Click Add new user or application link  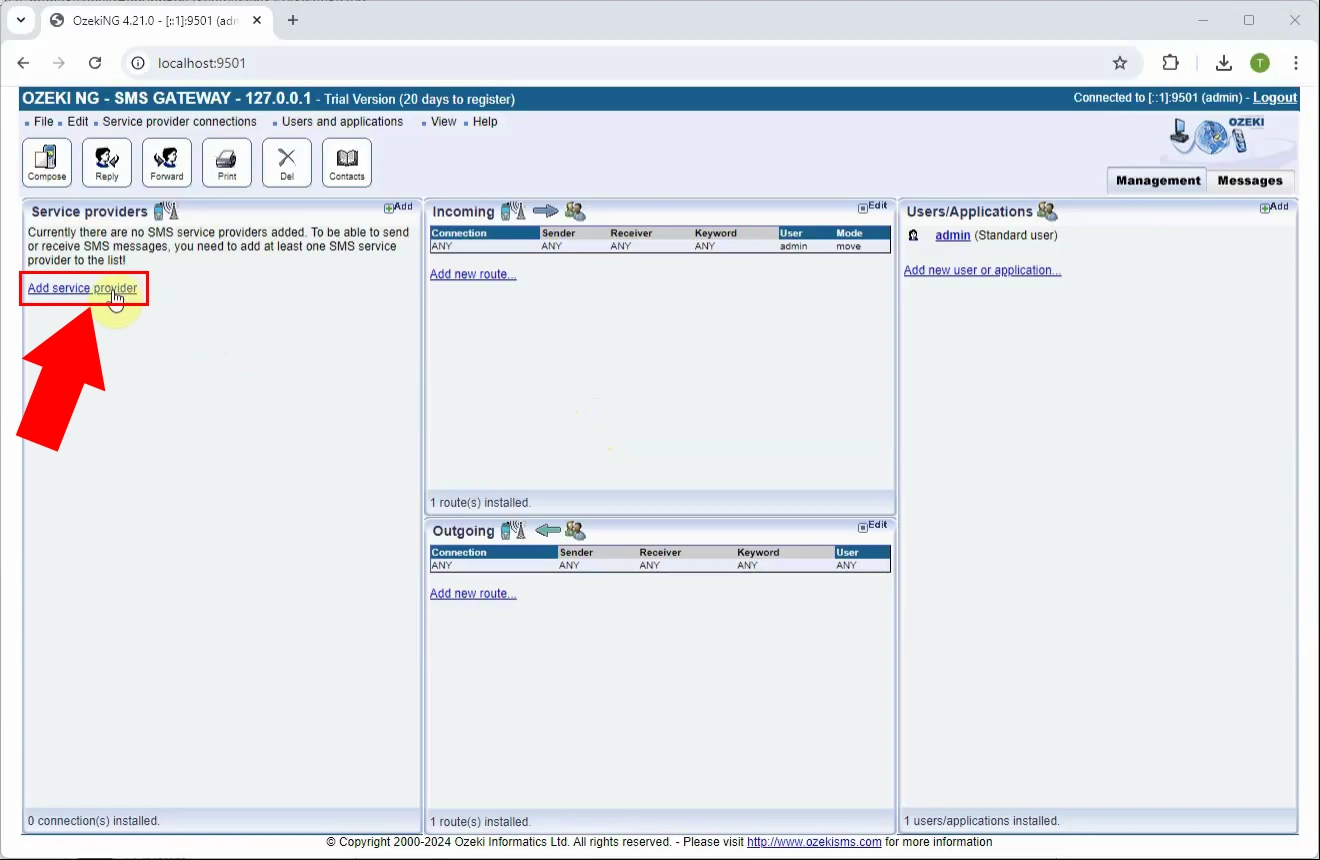[x=982, y=270]
